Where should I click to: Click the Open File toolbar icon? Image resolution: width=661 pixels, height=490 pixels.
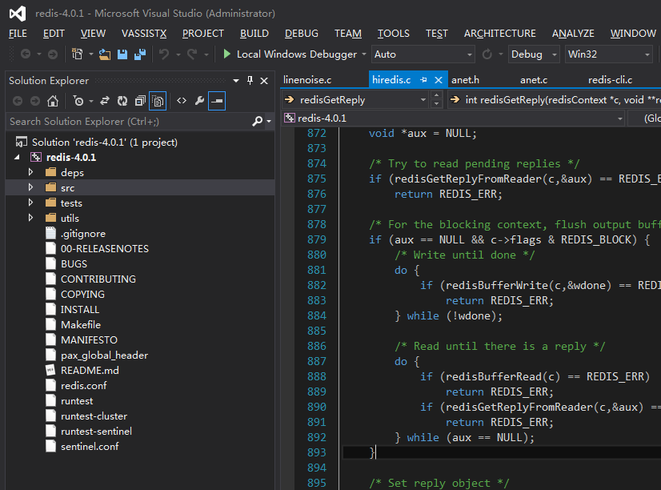(105, 54)
